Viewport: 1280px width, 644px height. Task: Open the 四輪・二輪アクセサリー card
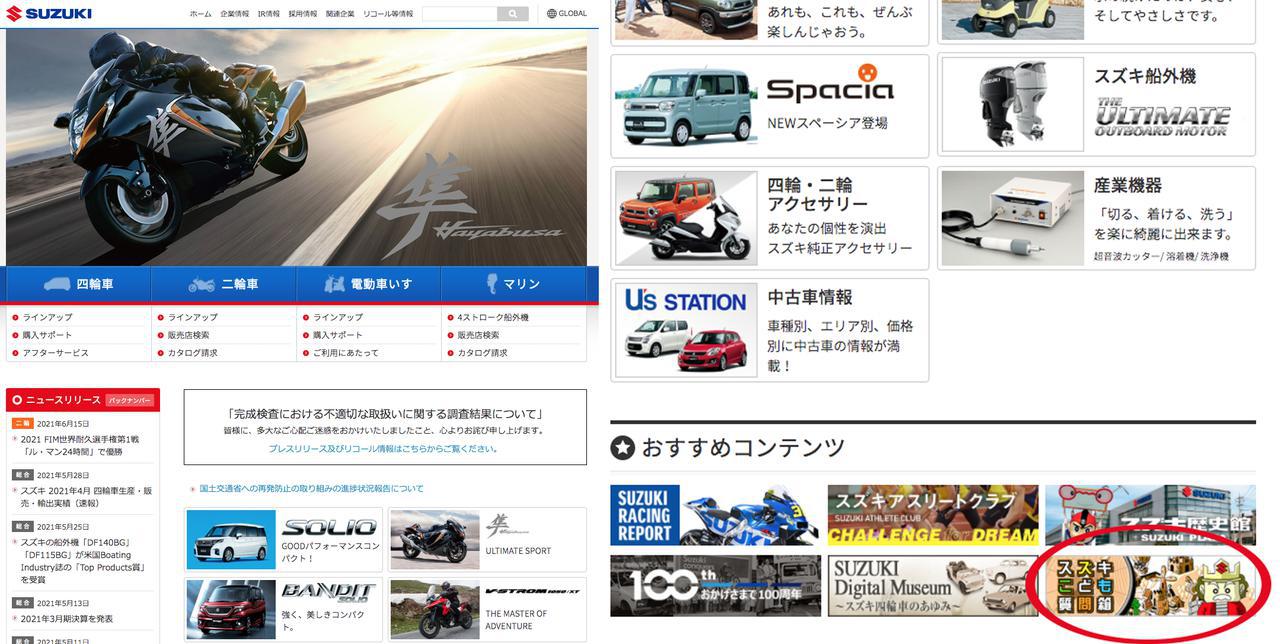click(x=769, y=218)
